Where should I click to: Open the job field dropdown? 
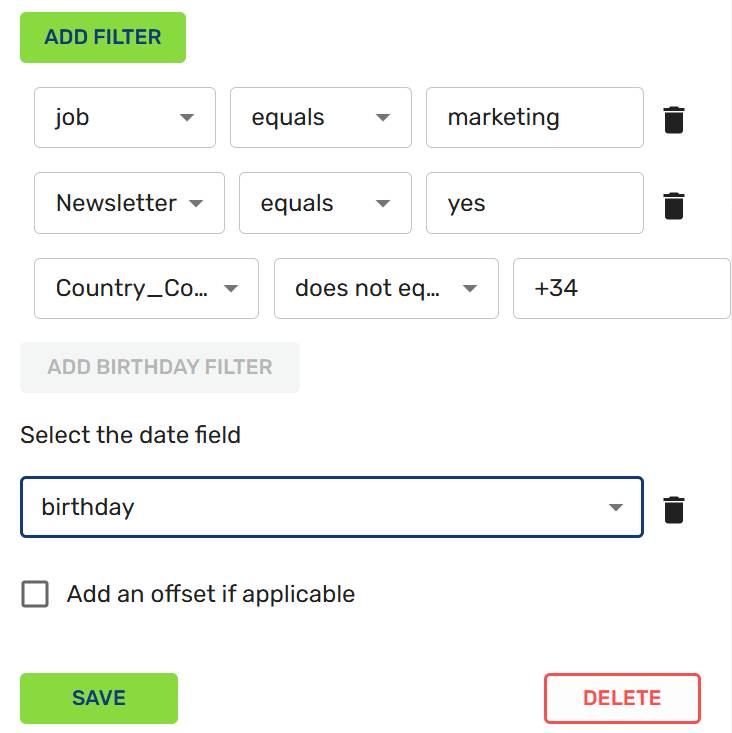coord(125,118)
